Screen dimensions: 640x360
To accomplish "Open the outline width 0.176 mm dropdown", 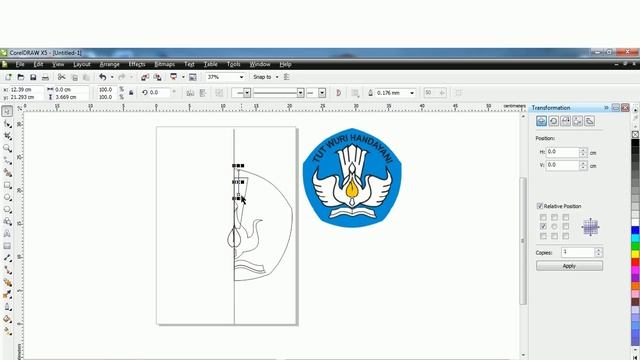I will click(412, 93).
